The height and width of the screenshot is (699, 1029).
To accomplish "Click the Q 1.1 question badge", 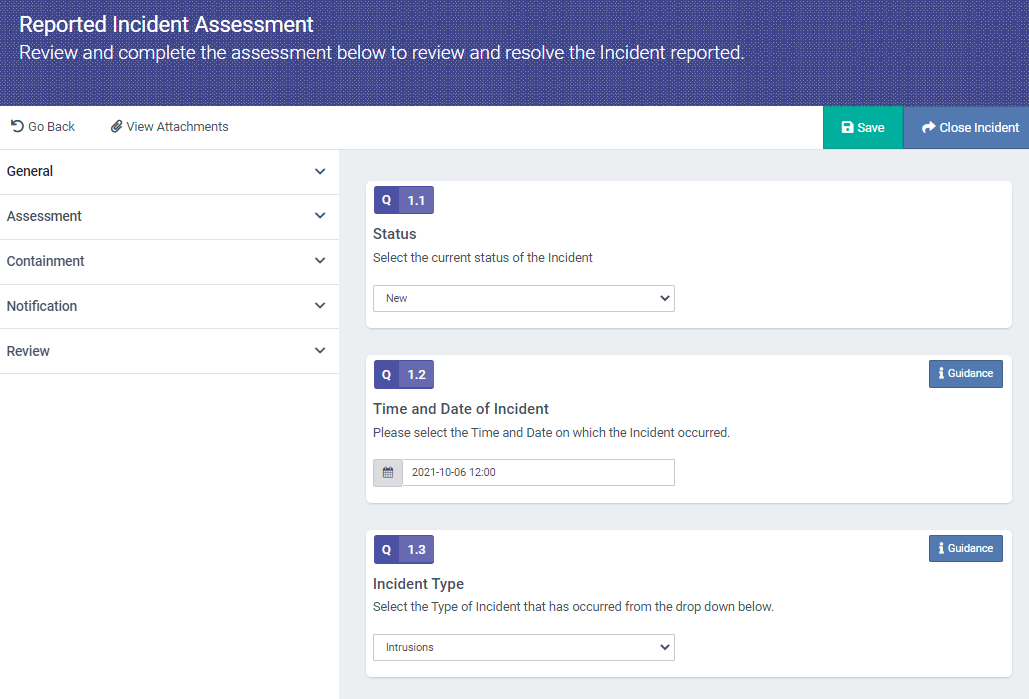I will tap(404, 200).
